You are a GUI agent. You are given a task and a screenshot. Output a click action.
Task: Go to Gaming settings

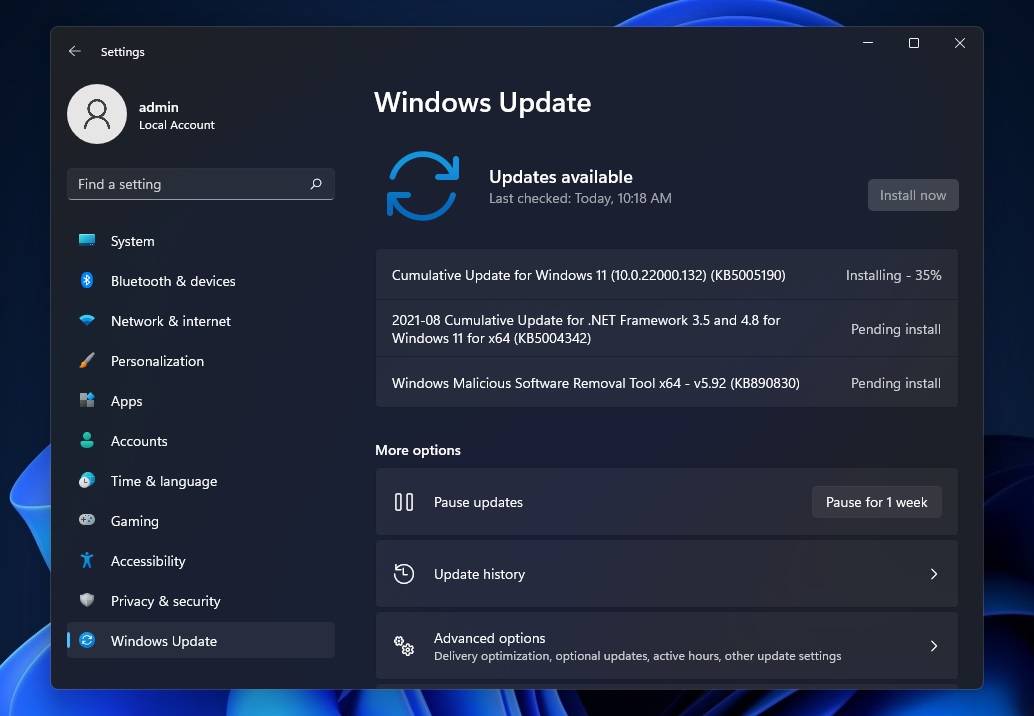200,521
